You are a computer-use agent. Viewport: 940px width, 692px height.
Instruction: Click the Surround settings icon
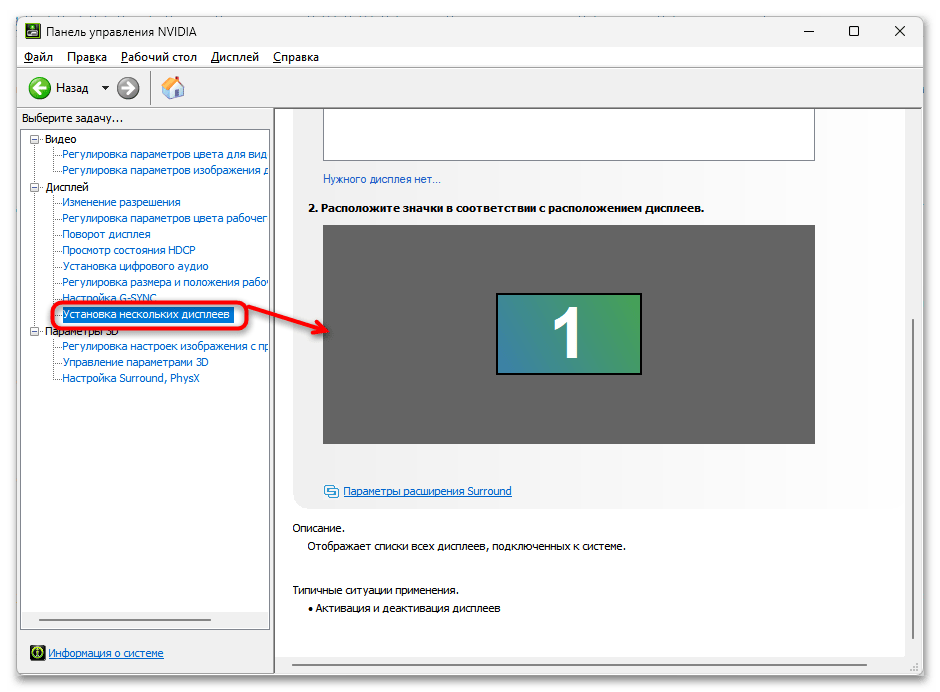pyautogui.click(x=331, y=491)
